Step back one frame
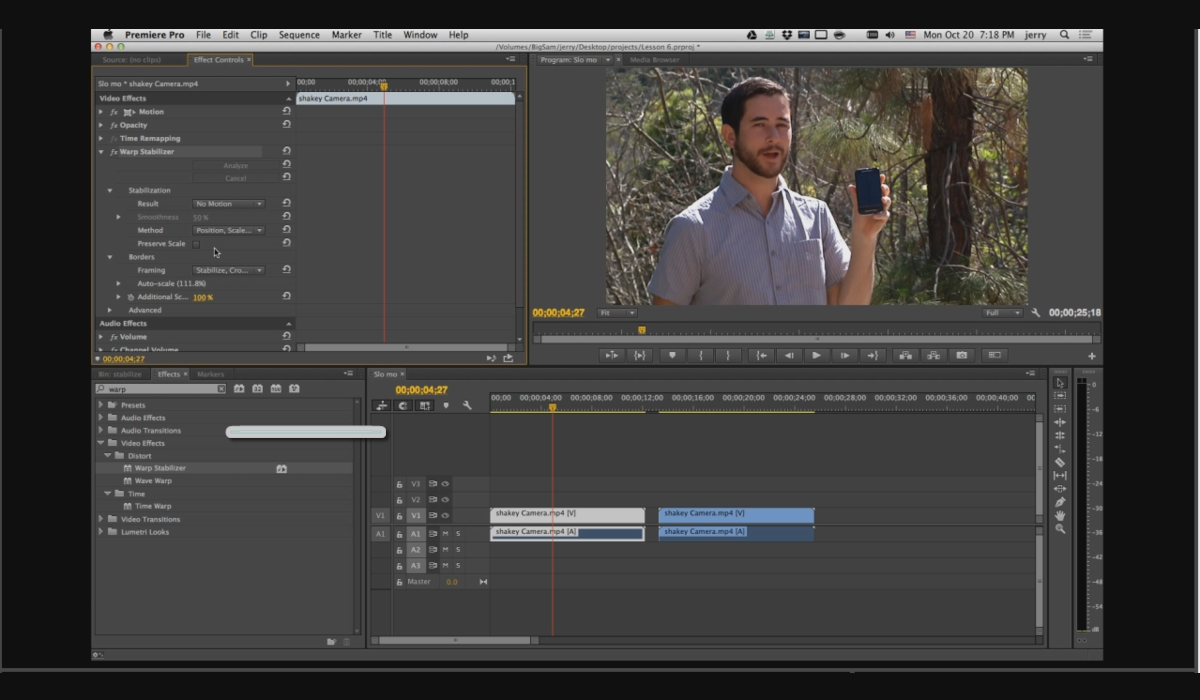1200x700 pixels. [x=788, y=355]
